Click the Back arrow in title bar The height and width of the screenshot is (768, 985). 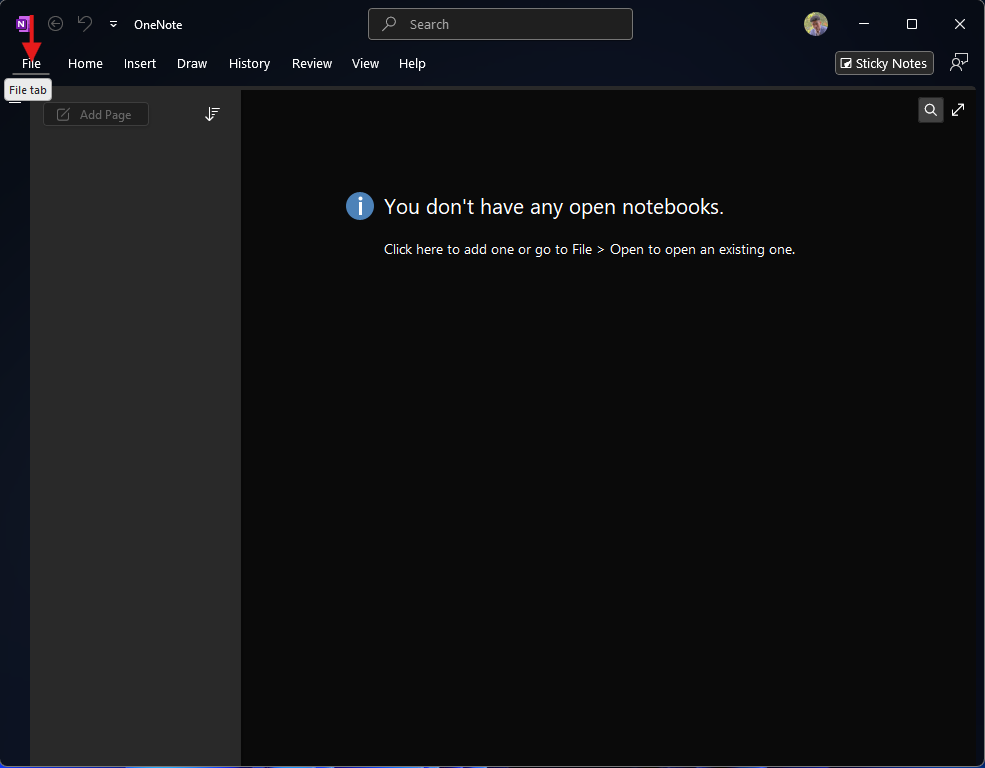point(56,24)
